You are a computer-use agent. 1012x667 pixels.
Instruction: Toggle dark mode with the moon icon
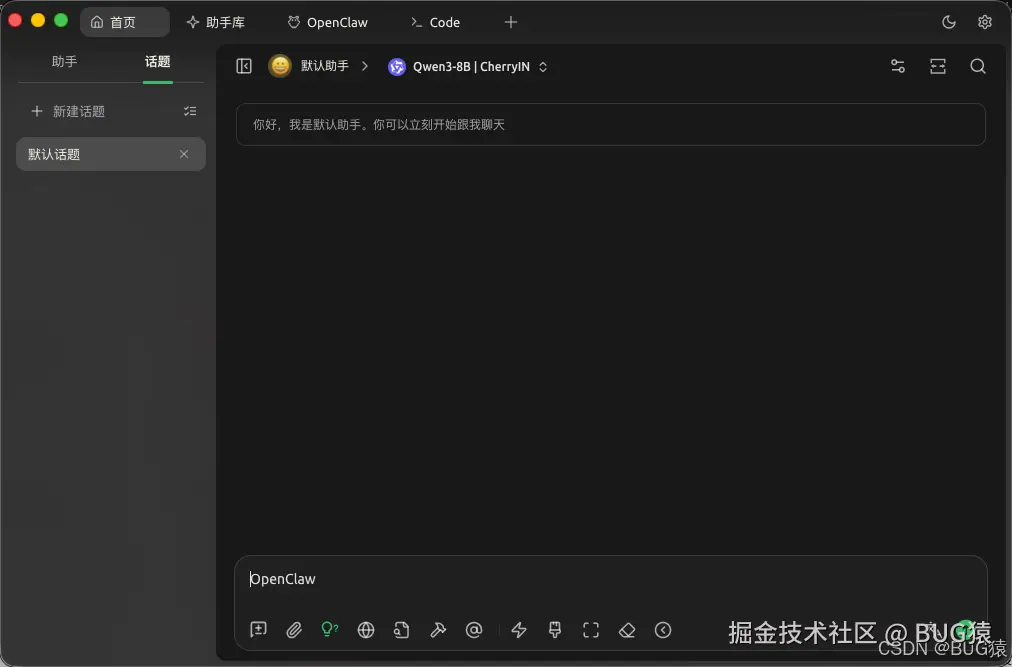point(946,21)
